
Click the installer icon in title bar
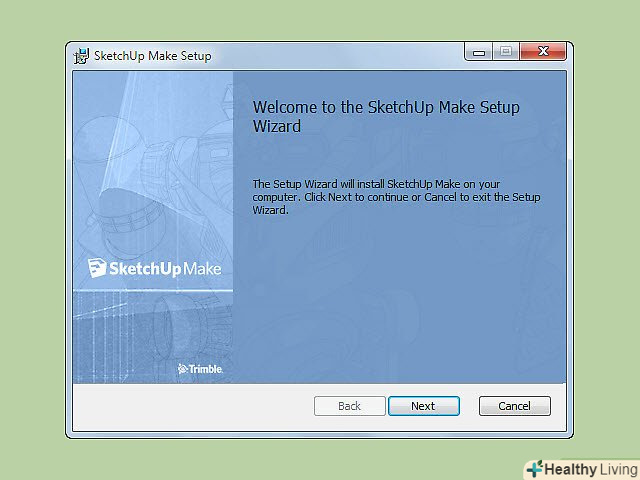coord(81,56)
